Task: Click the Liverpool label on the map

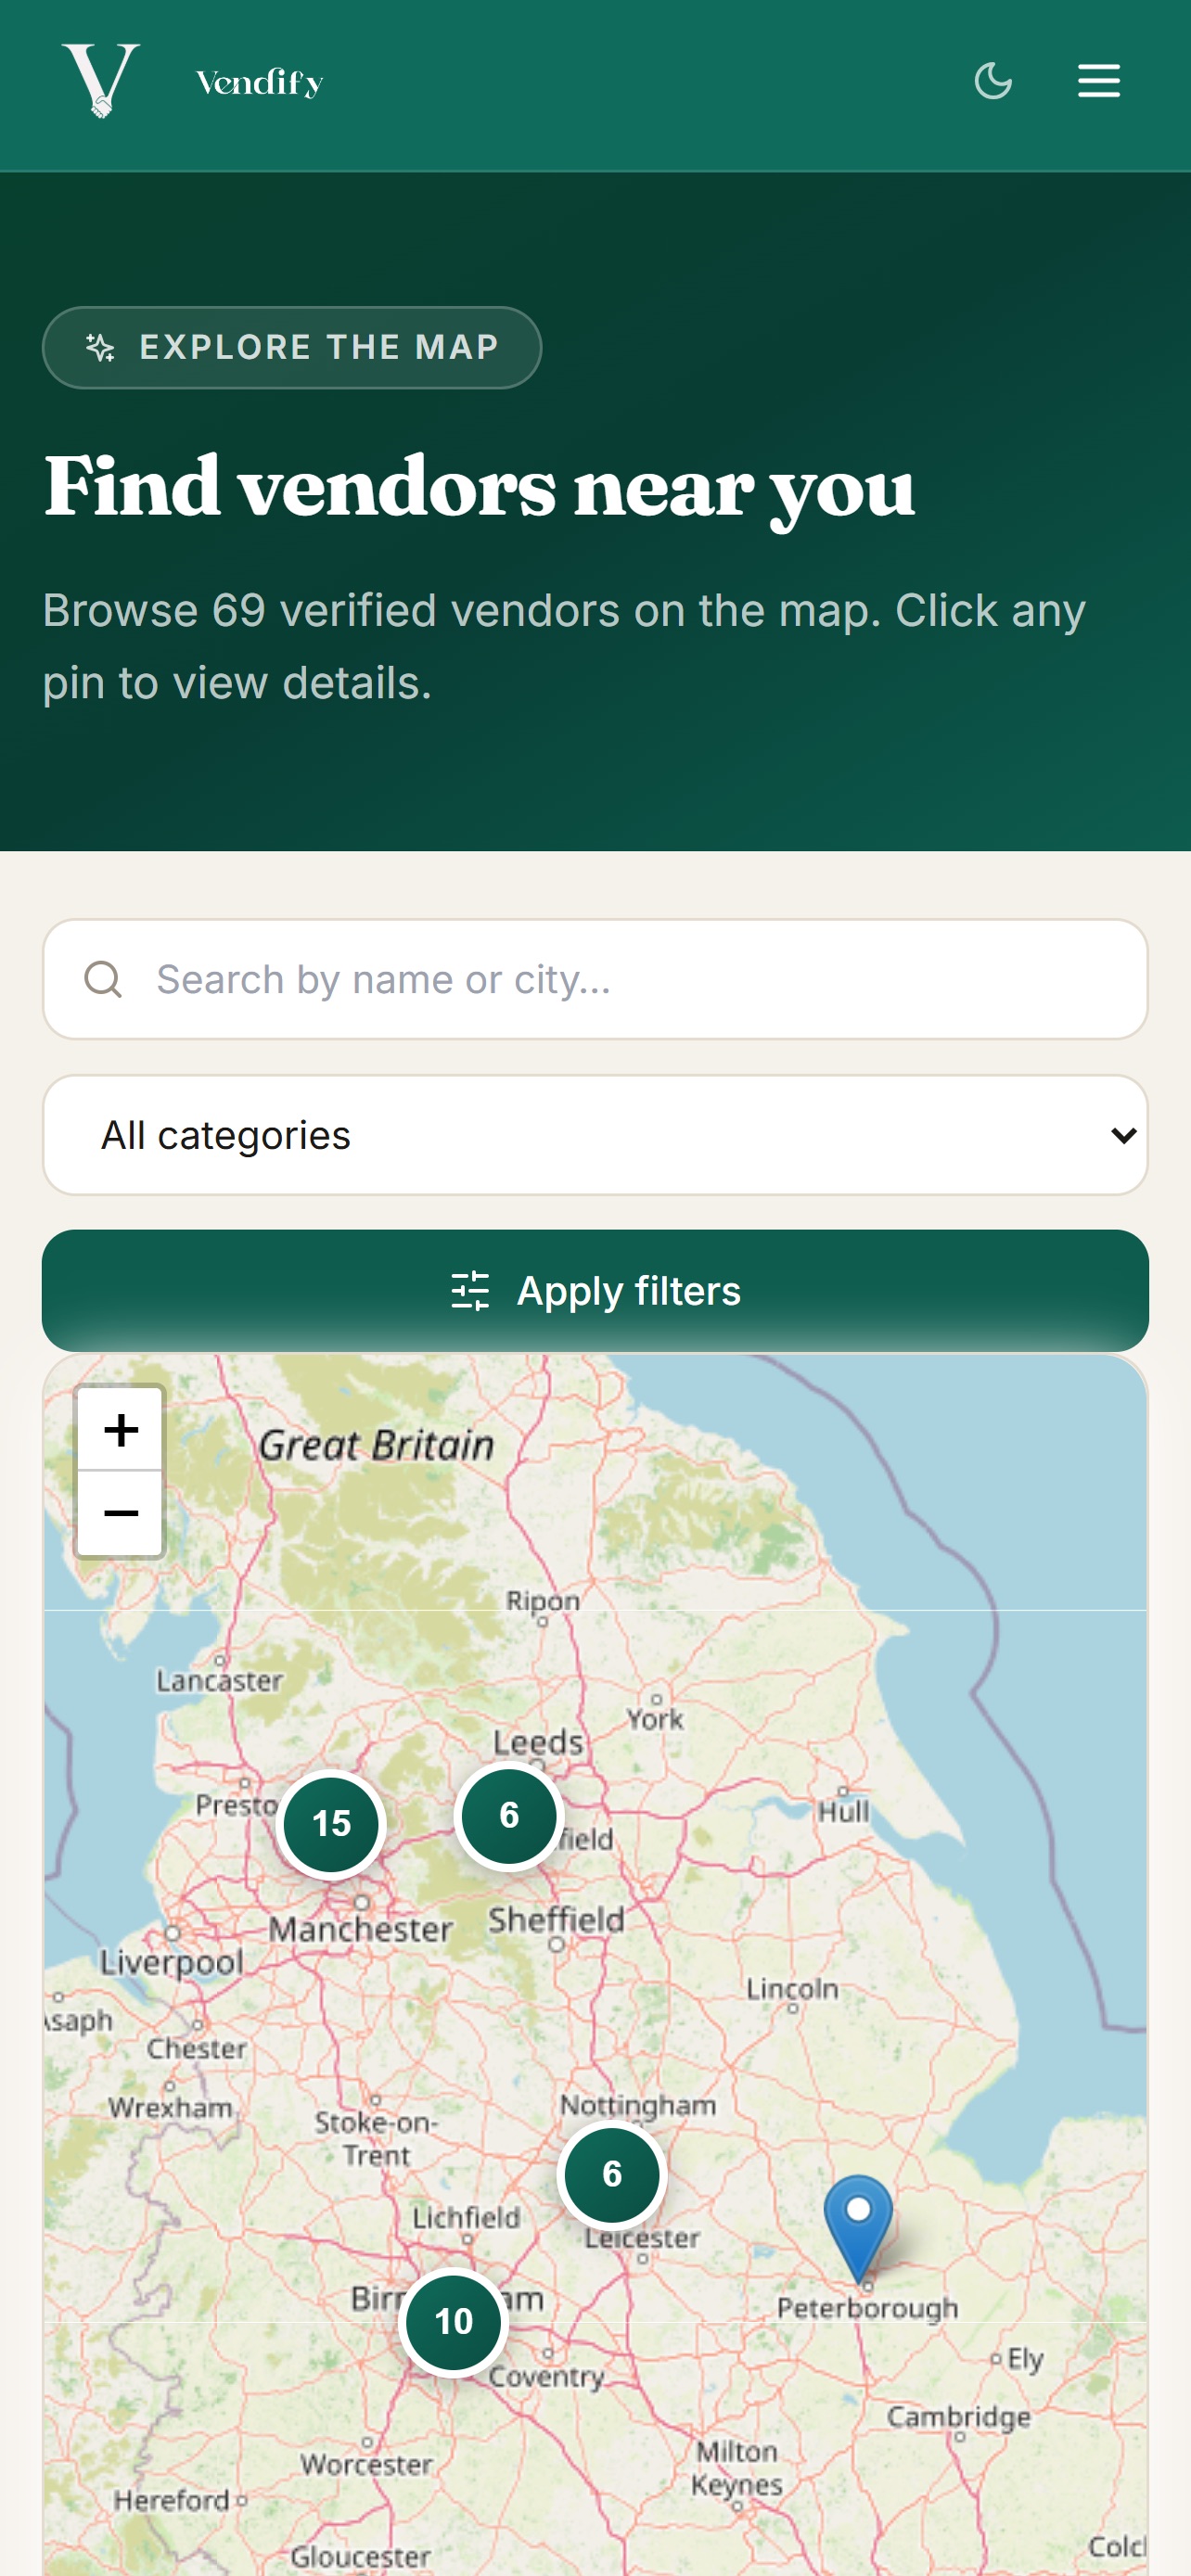Action: (x=171, y=1963)
